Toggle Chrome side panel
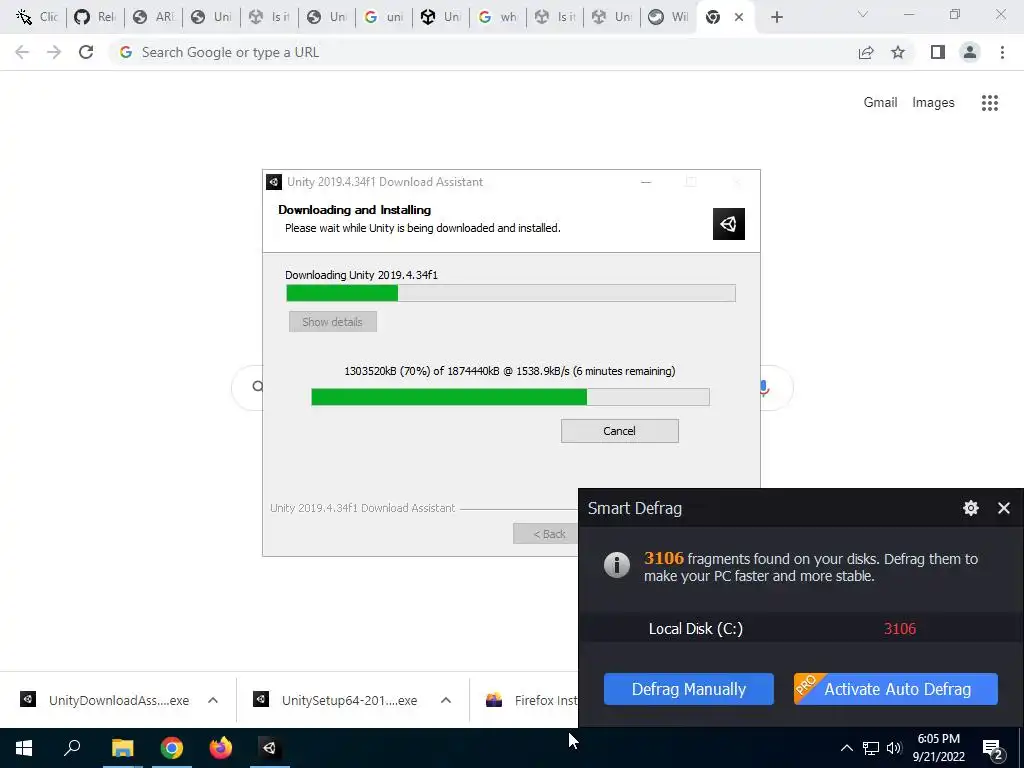1024x768 pixels. [938, 52]
